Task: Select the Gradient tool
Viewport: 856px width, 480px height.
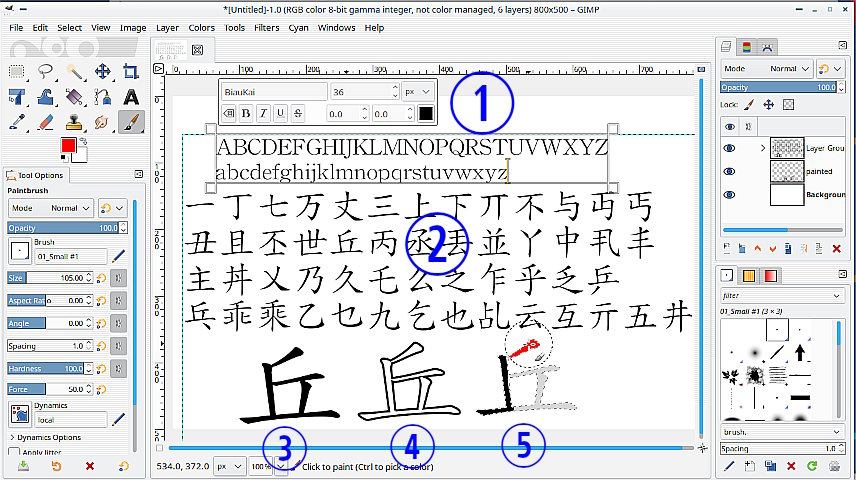Action: (74, 97)
